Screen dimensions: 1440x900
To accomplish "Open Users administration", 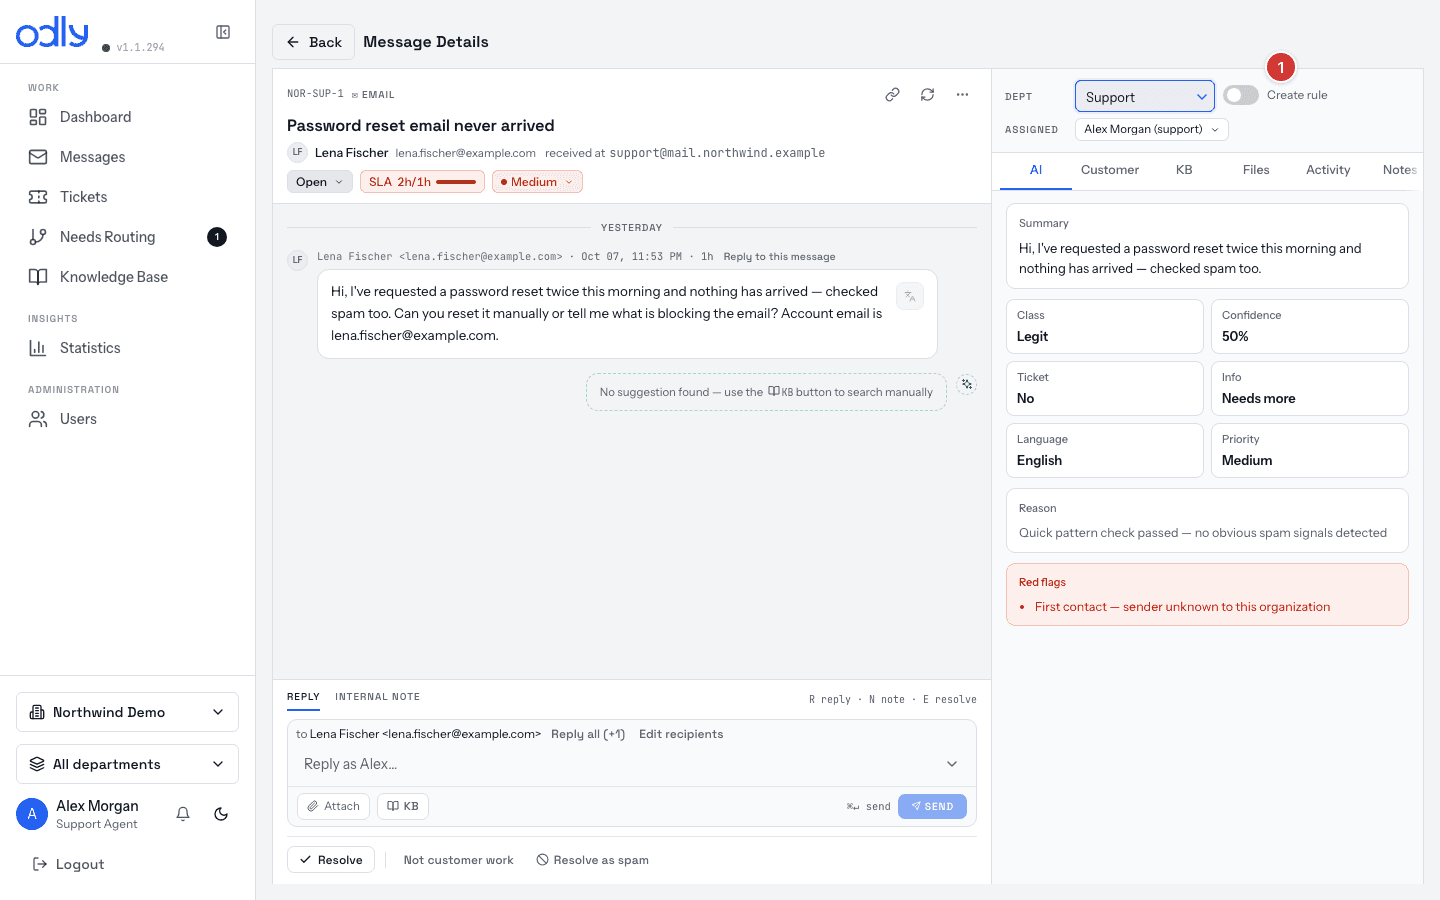I will (128, 419).
